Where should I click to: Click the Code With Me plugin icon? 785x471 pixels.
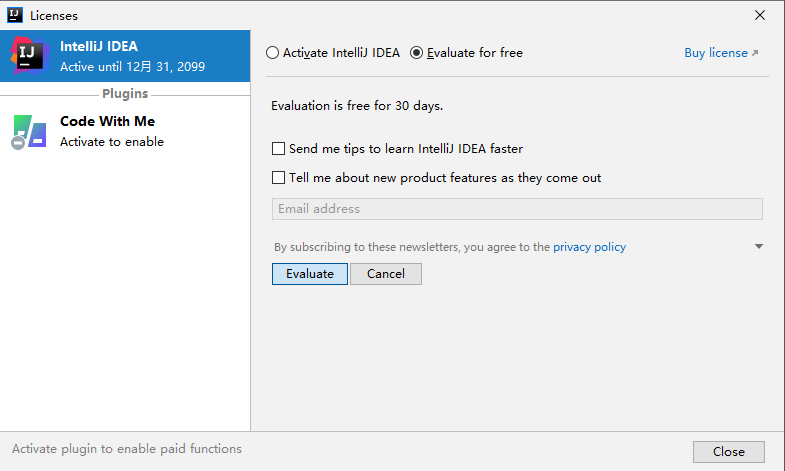pyautogui.click(x=29, y=131)
